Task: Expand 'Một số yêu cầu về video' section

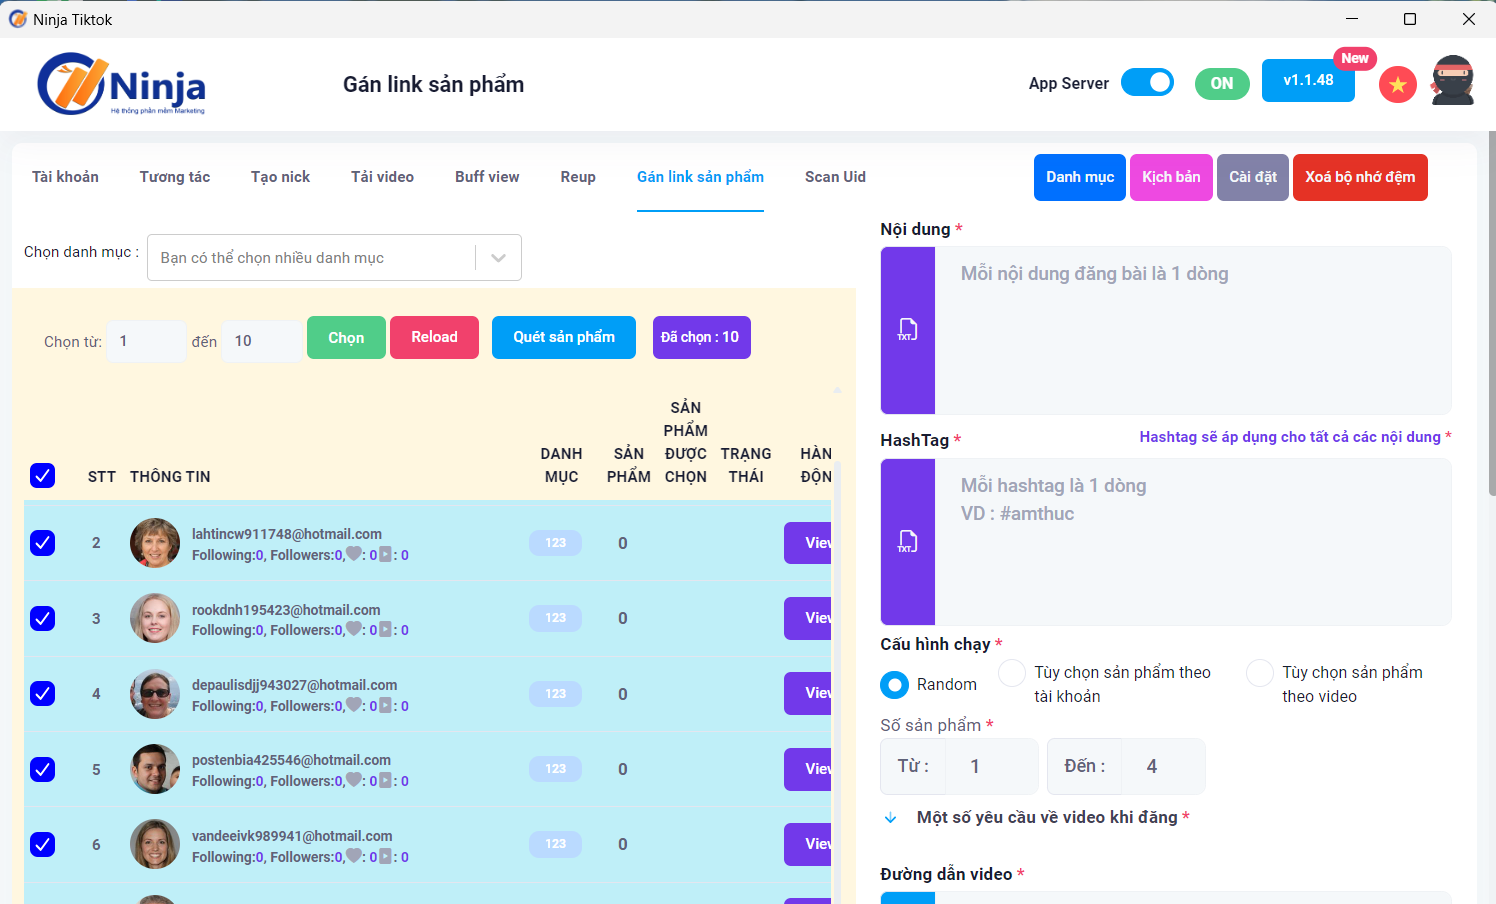Action: tap(890, 818)
